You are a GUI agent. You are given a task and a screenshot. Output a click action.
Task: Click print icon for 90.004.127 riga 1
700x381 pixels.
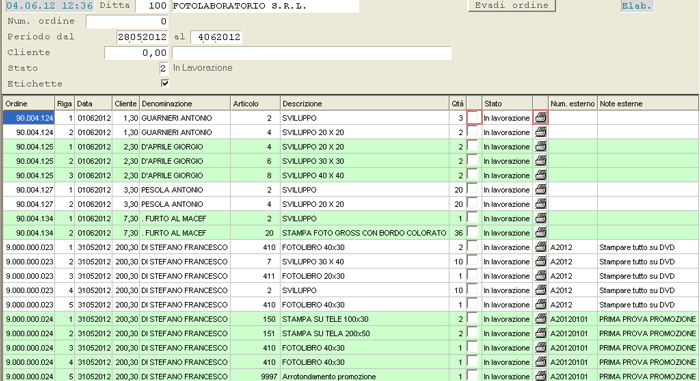[x=541, y=189]
